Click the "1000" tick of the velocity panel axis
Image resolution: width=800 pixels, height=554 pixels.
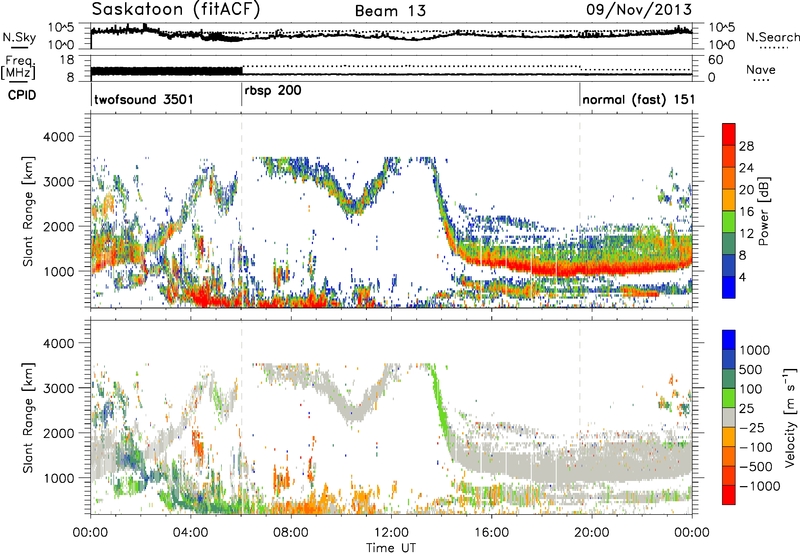tap(58, 478)
